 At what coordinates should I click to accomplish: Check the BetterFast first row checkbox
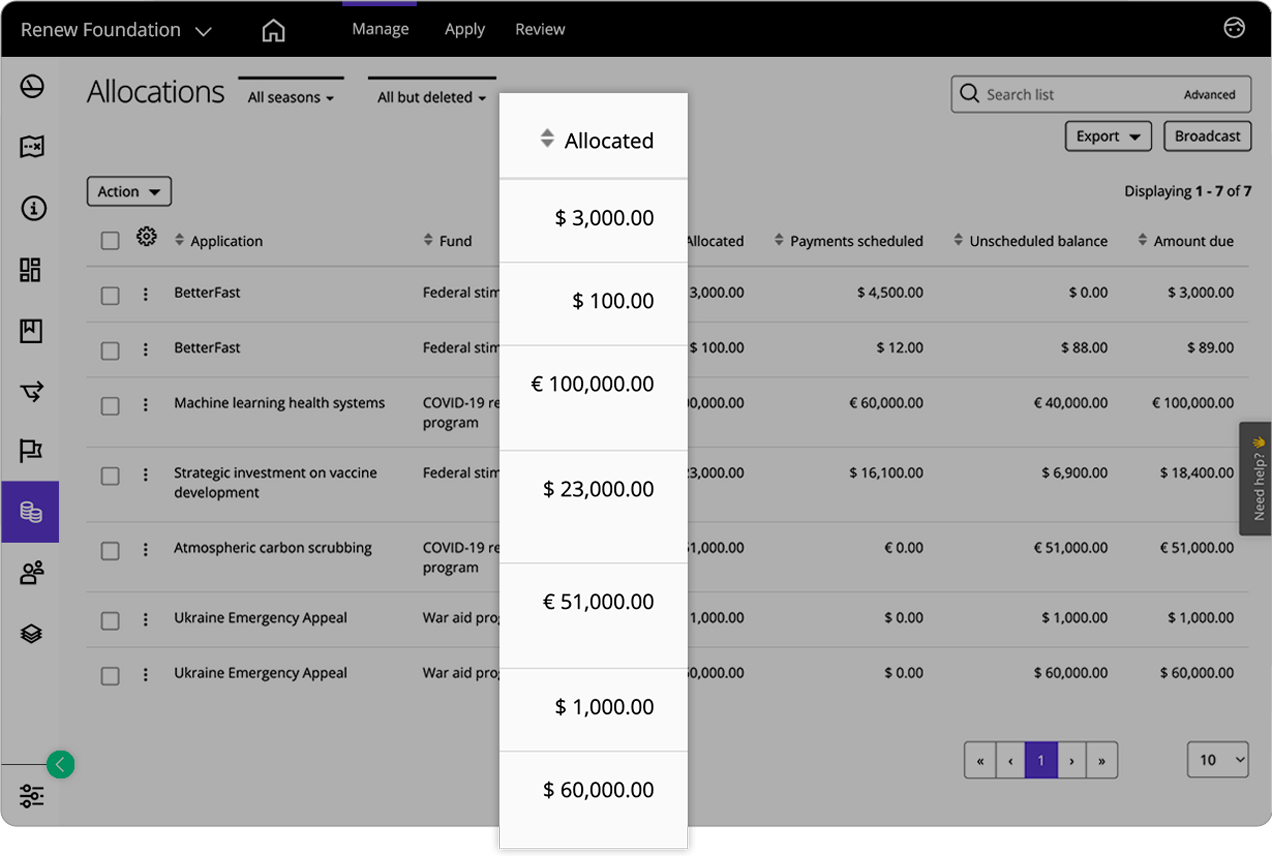pos(110,293)
